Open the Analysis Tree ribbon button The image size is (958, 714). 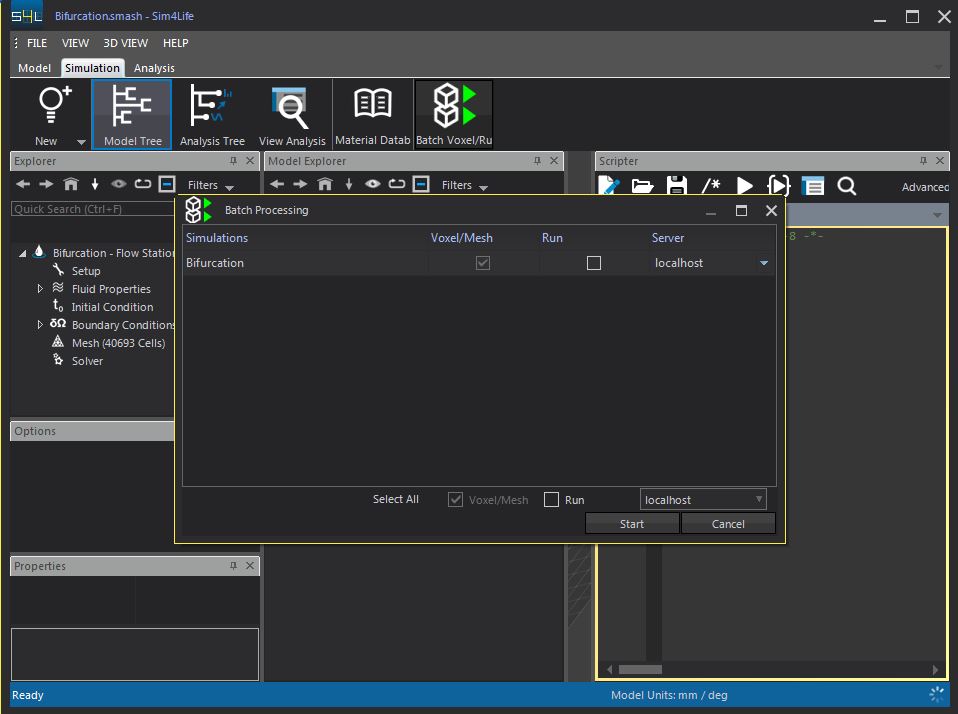pos(212,115)
